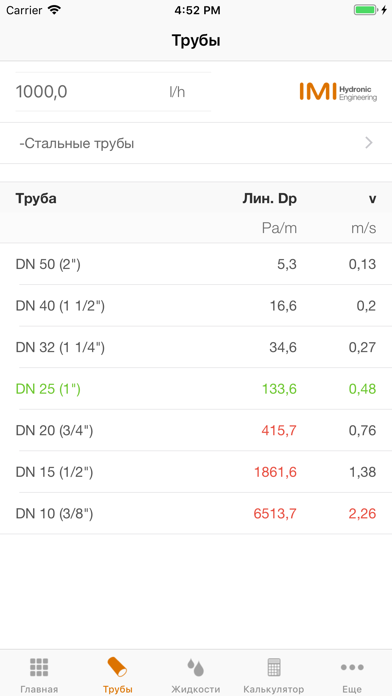Change the l/h flow unit

[177, 92]
